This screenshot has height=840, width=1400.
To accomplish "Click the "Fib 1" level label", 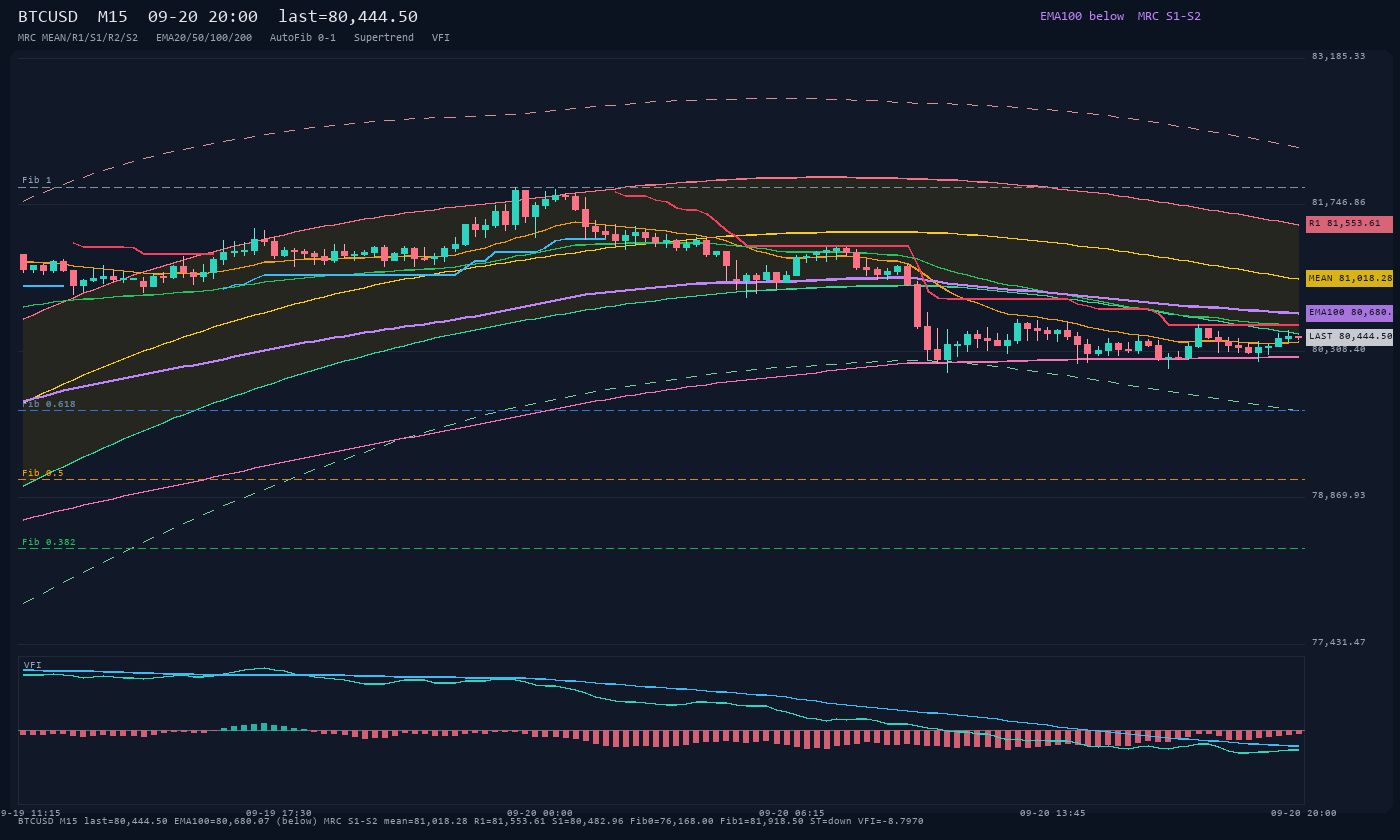I will pyautogui.click(x=37, y=180).
